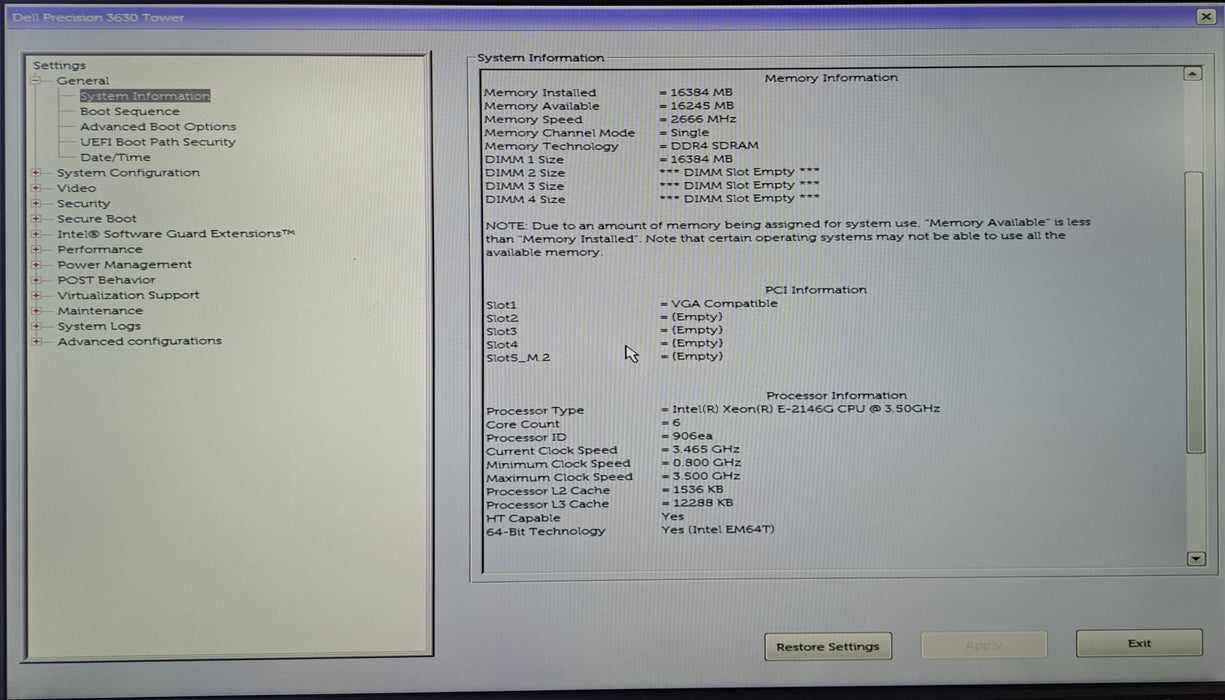Expand the Advanced configurations node
Viewport: 1225px width, 700px height.
(36, 341)
